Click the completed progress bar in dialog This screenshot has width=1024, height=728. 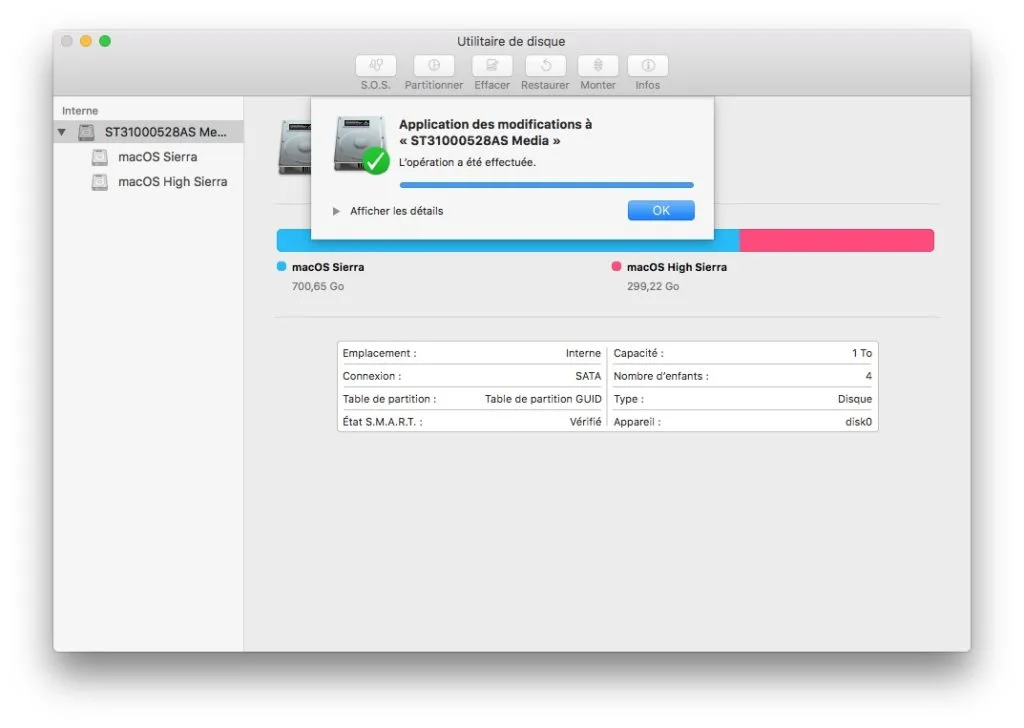point(547,185)
